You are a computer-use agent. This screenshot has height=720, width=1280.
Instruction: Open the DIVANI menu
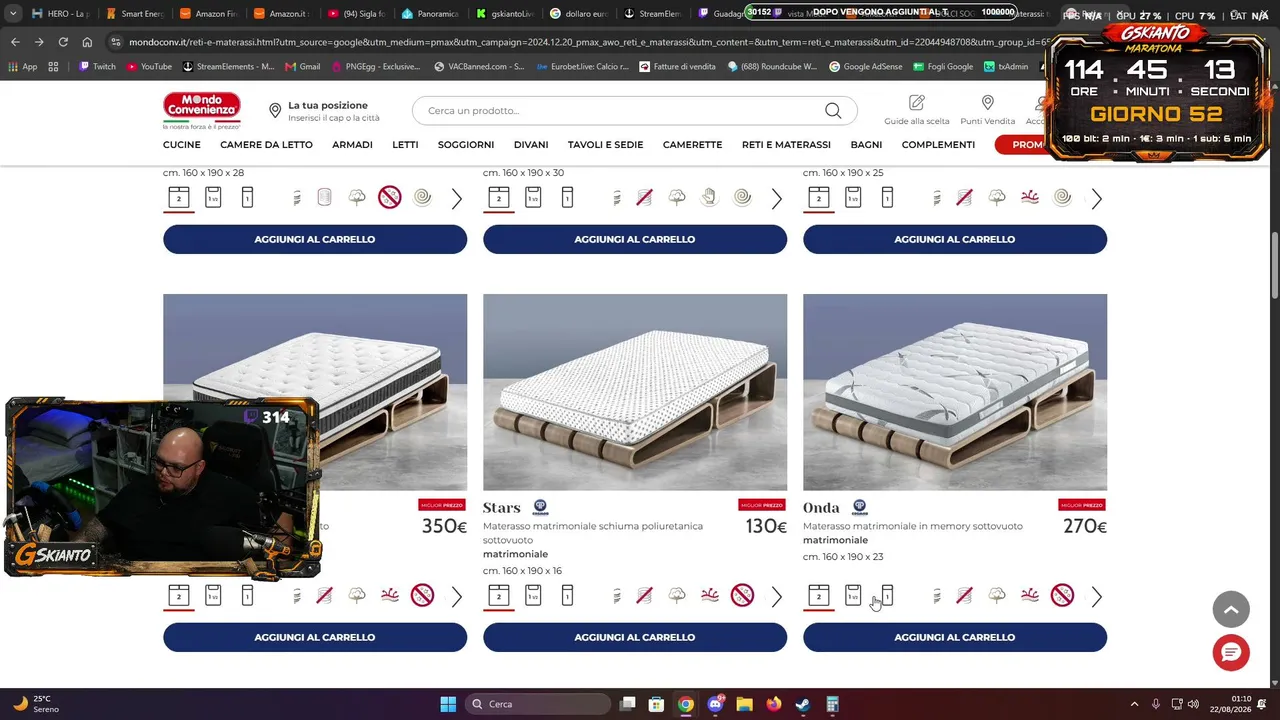(531, 145)
